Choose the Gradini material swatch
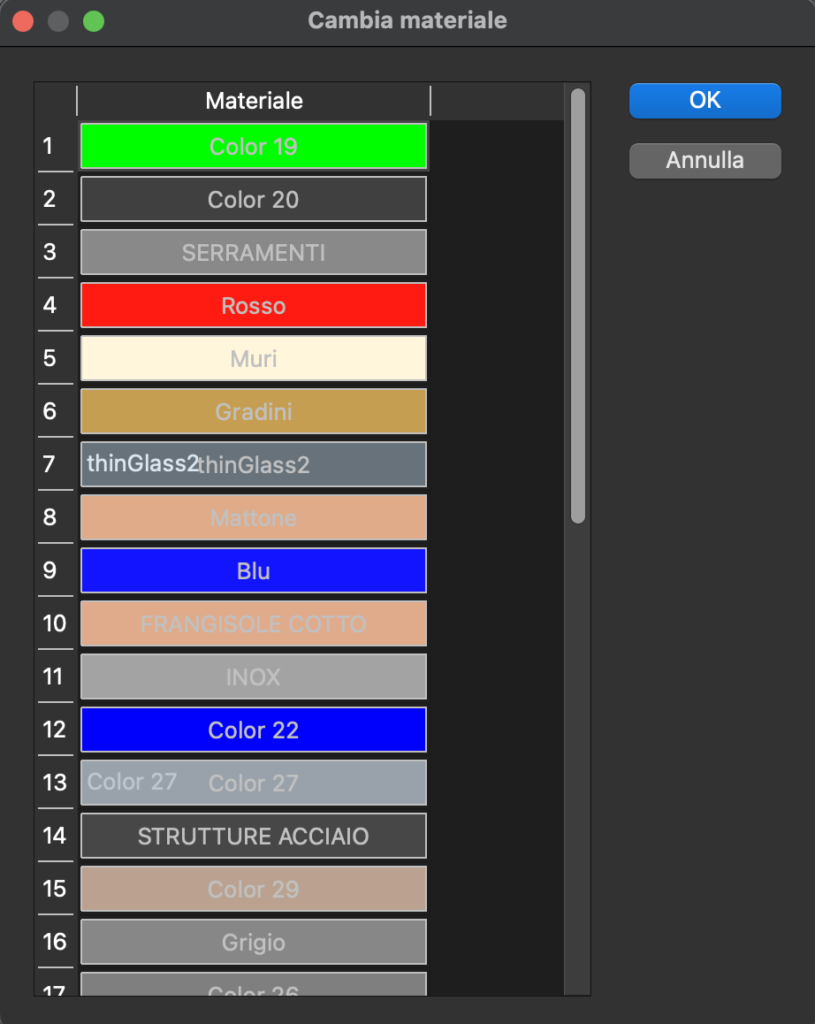The image size is (815, 1024). pyautogui.click(x=253, y=412)
